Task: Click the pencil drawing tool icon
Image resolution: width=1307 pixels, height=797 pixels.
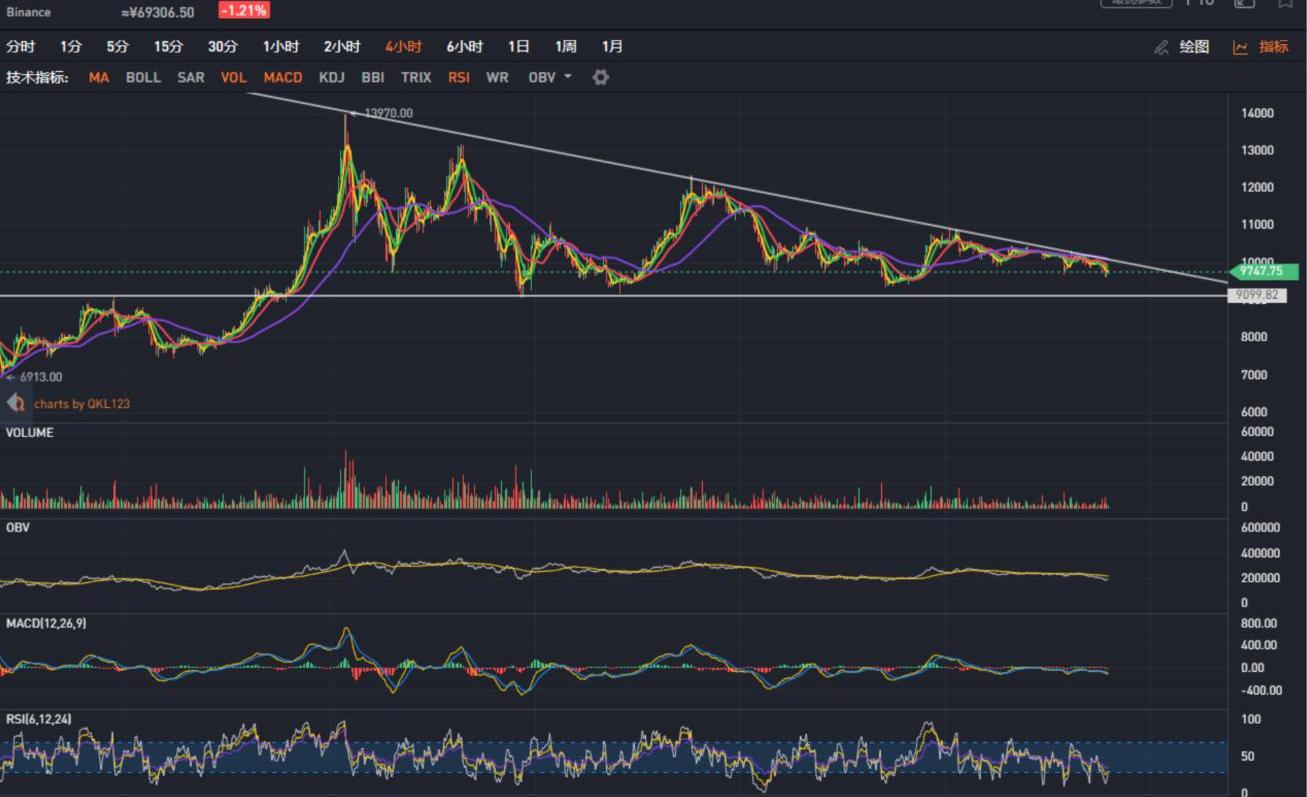Action: coord(1161,47)
